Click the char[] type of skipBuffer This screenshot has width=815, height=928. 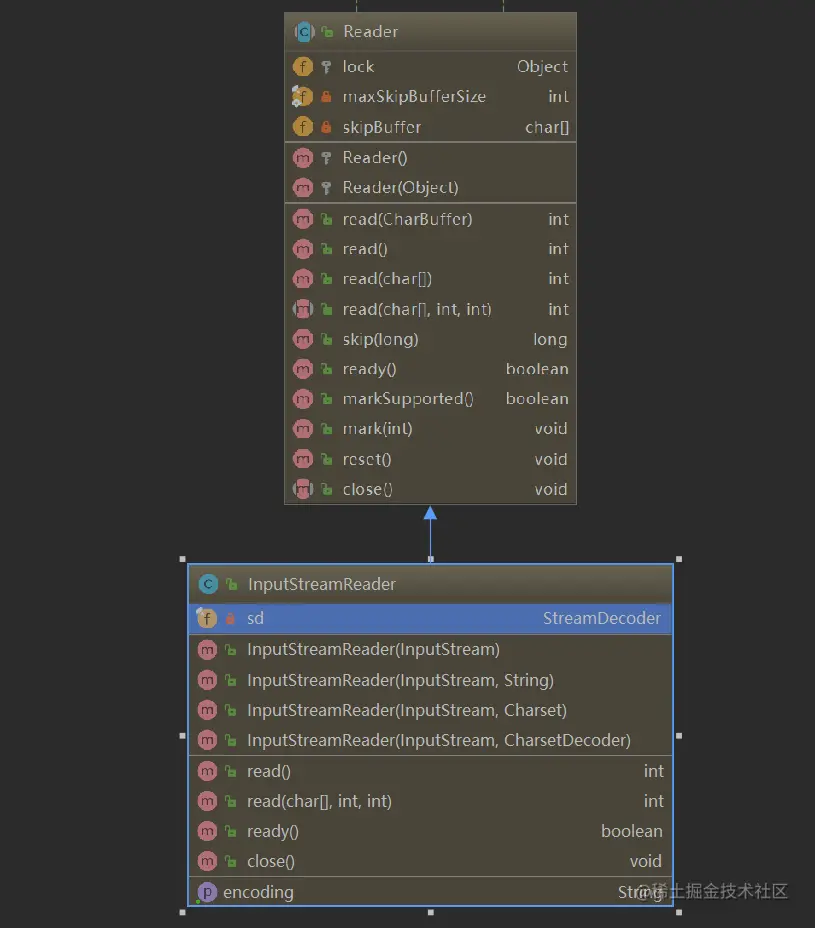547,127
